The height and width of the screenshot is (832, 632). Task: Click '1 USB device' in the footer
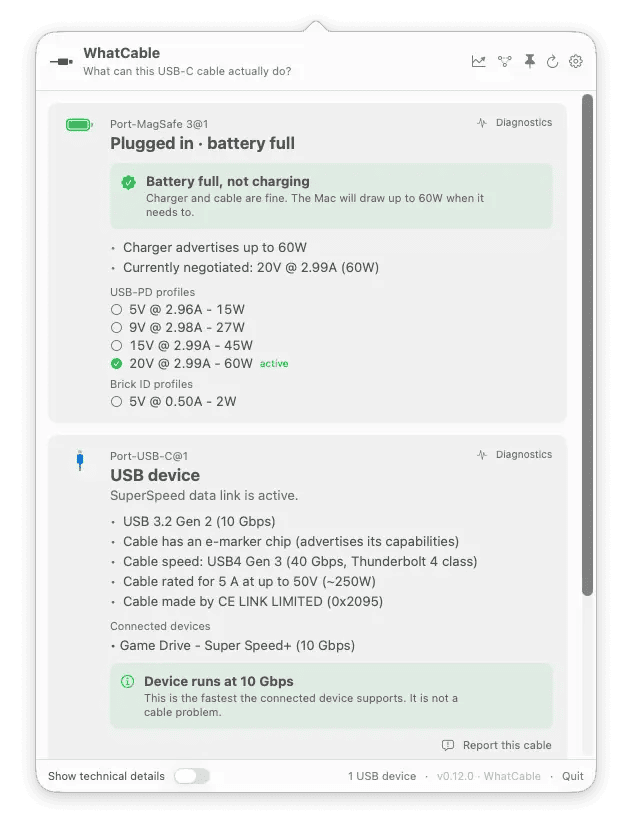point(382,776)
